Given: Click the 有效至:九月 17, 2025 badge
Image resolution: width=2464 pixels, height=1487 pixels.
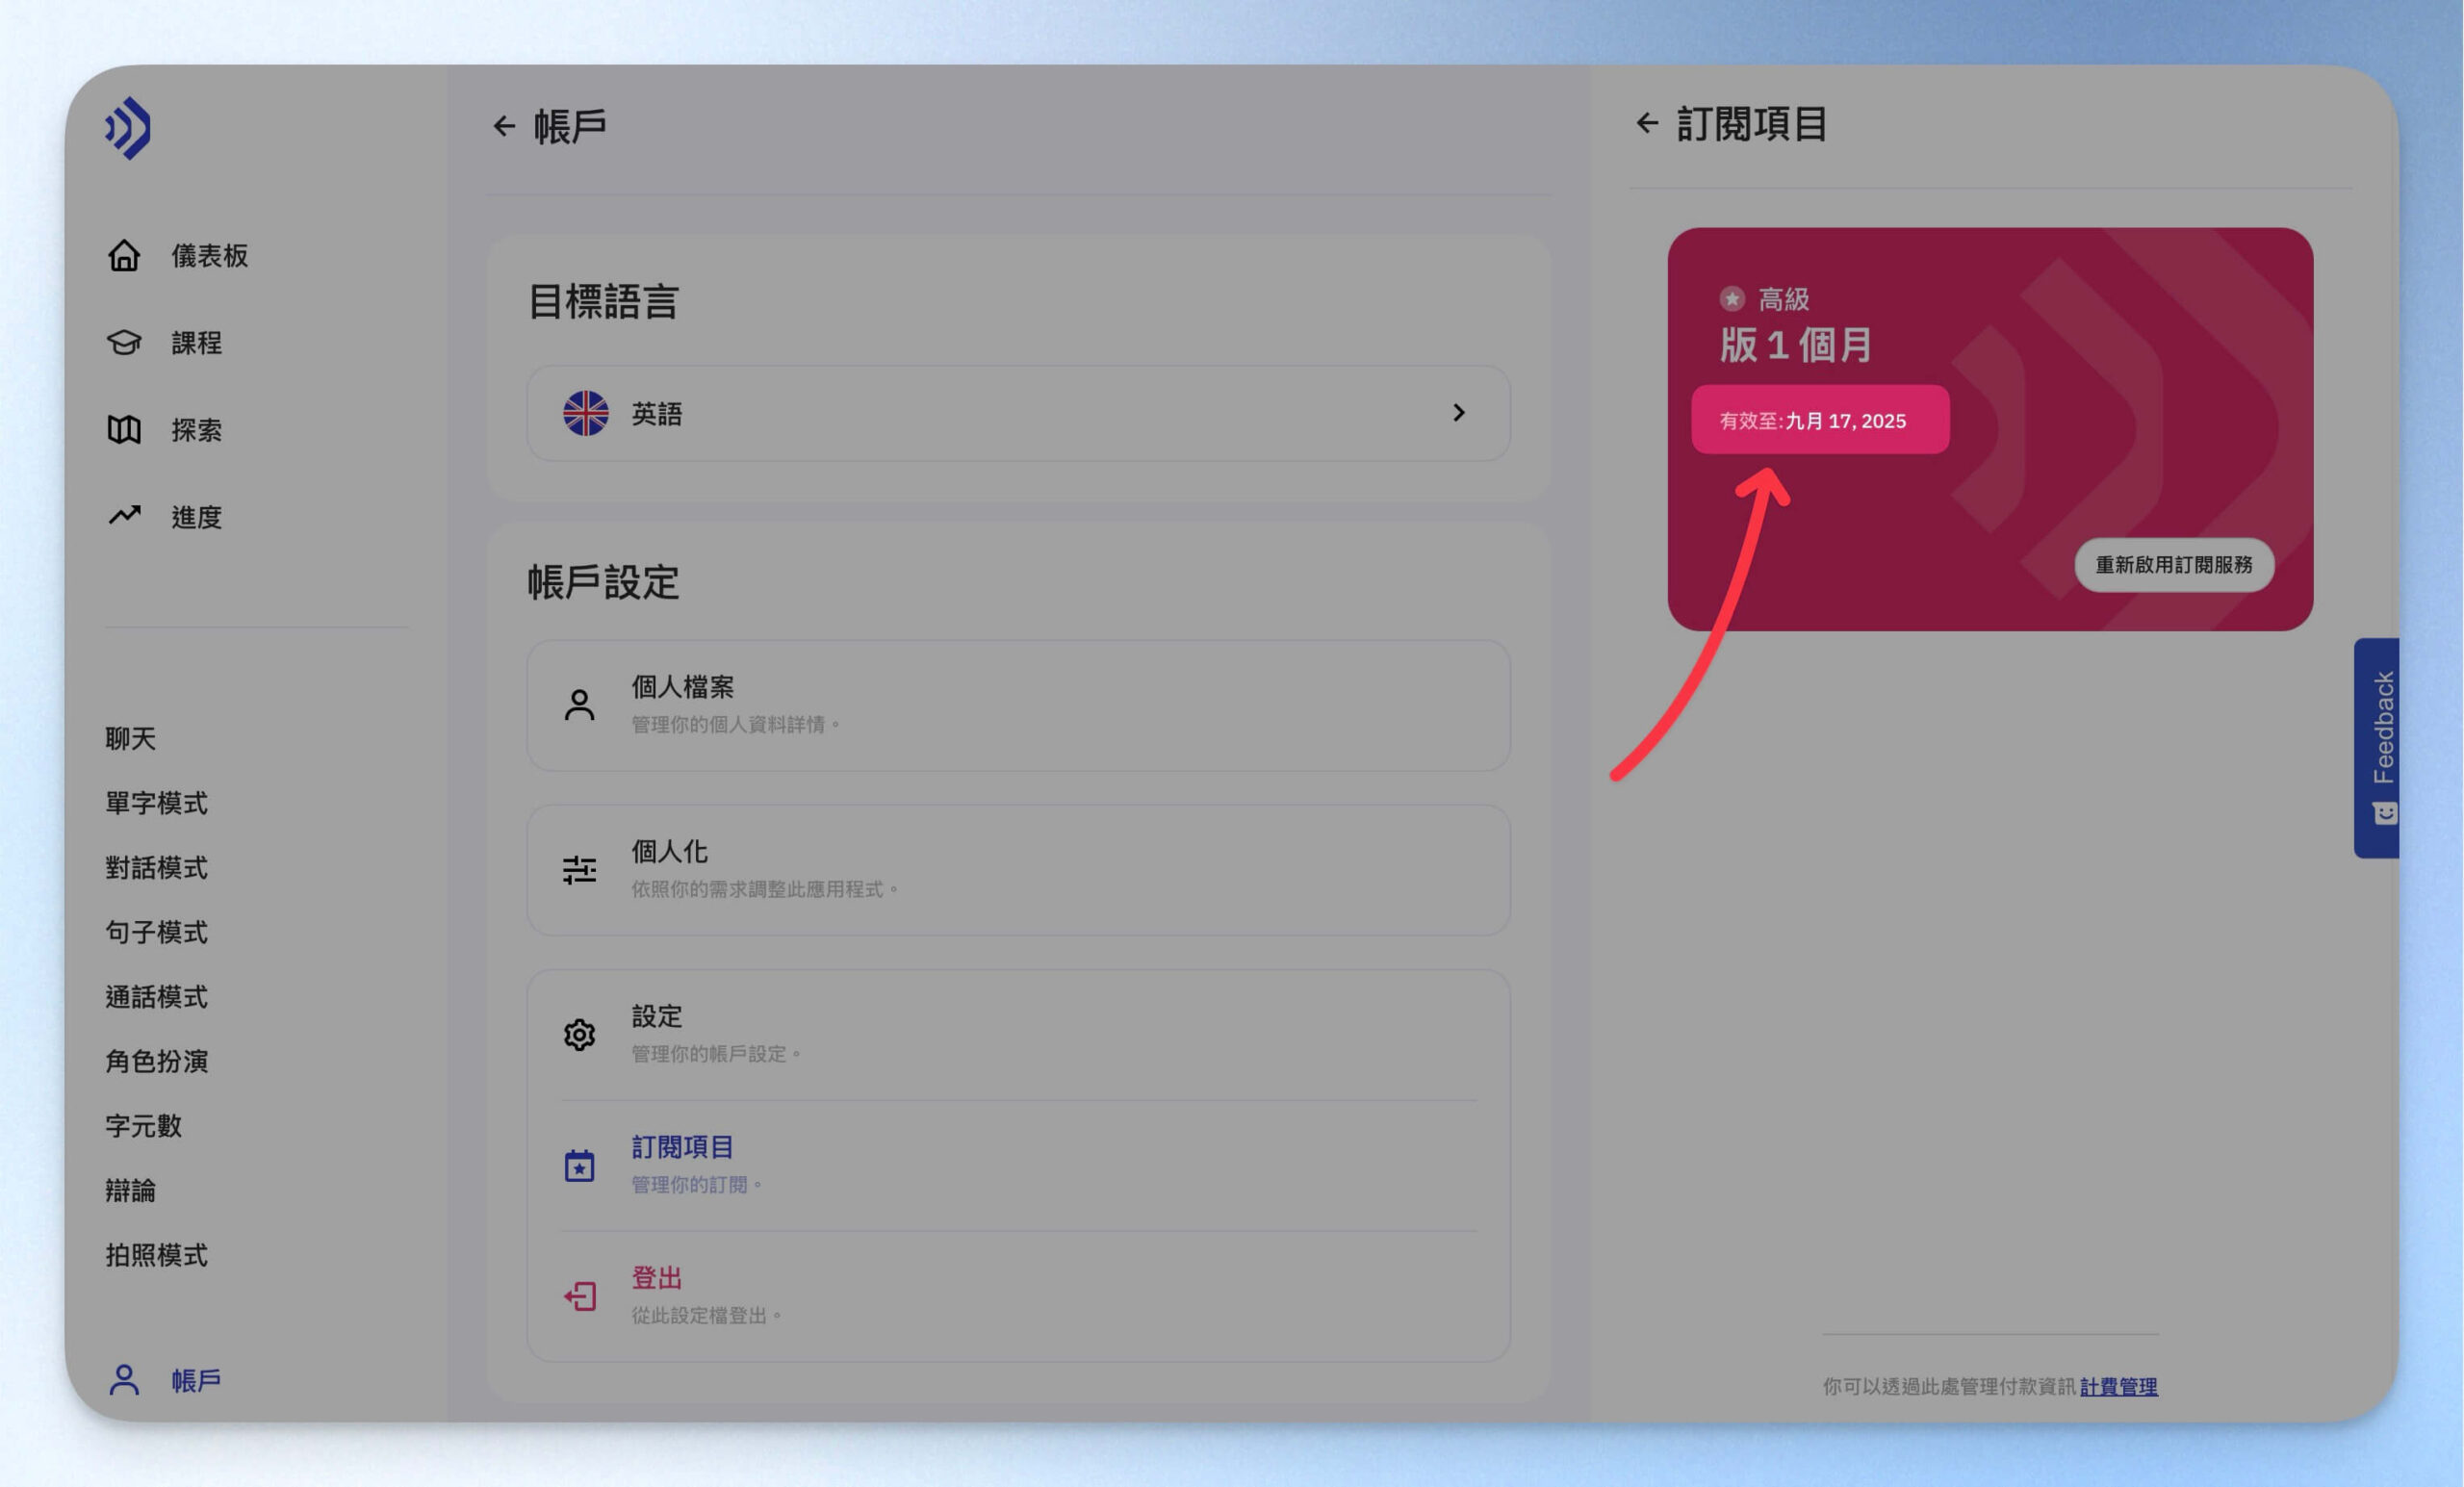Looking at the screenshot, I should pos(1820,420).
